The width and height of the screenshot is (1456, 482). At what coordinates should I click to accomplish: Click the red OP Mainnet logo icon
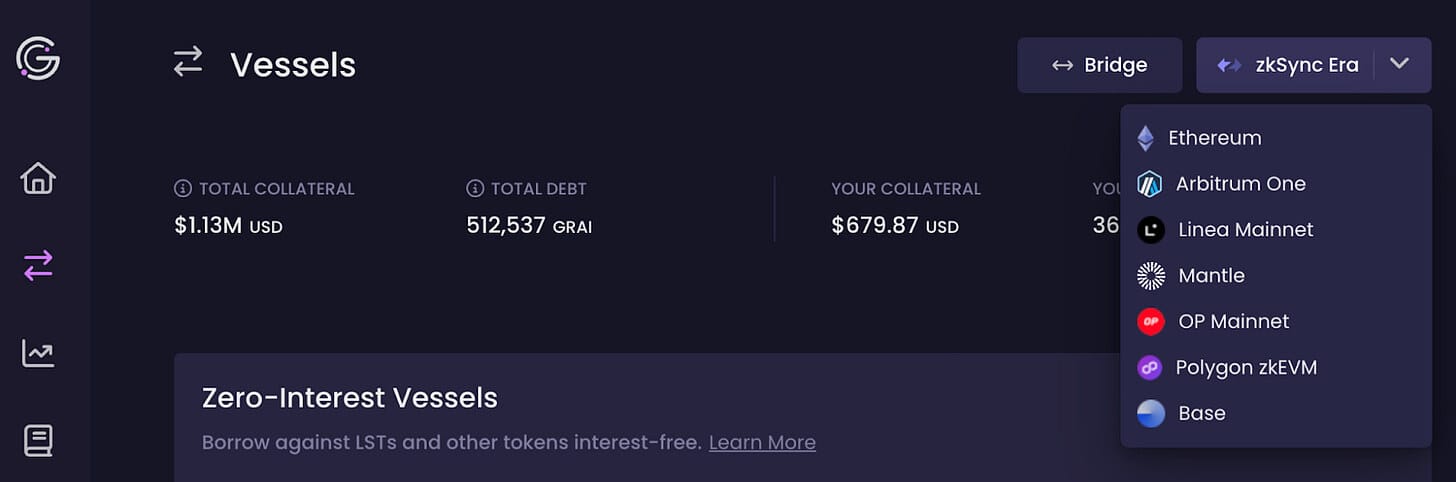click(x=1151, y=322)
